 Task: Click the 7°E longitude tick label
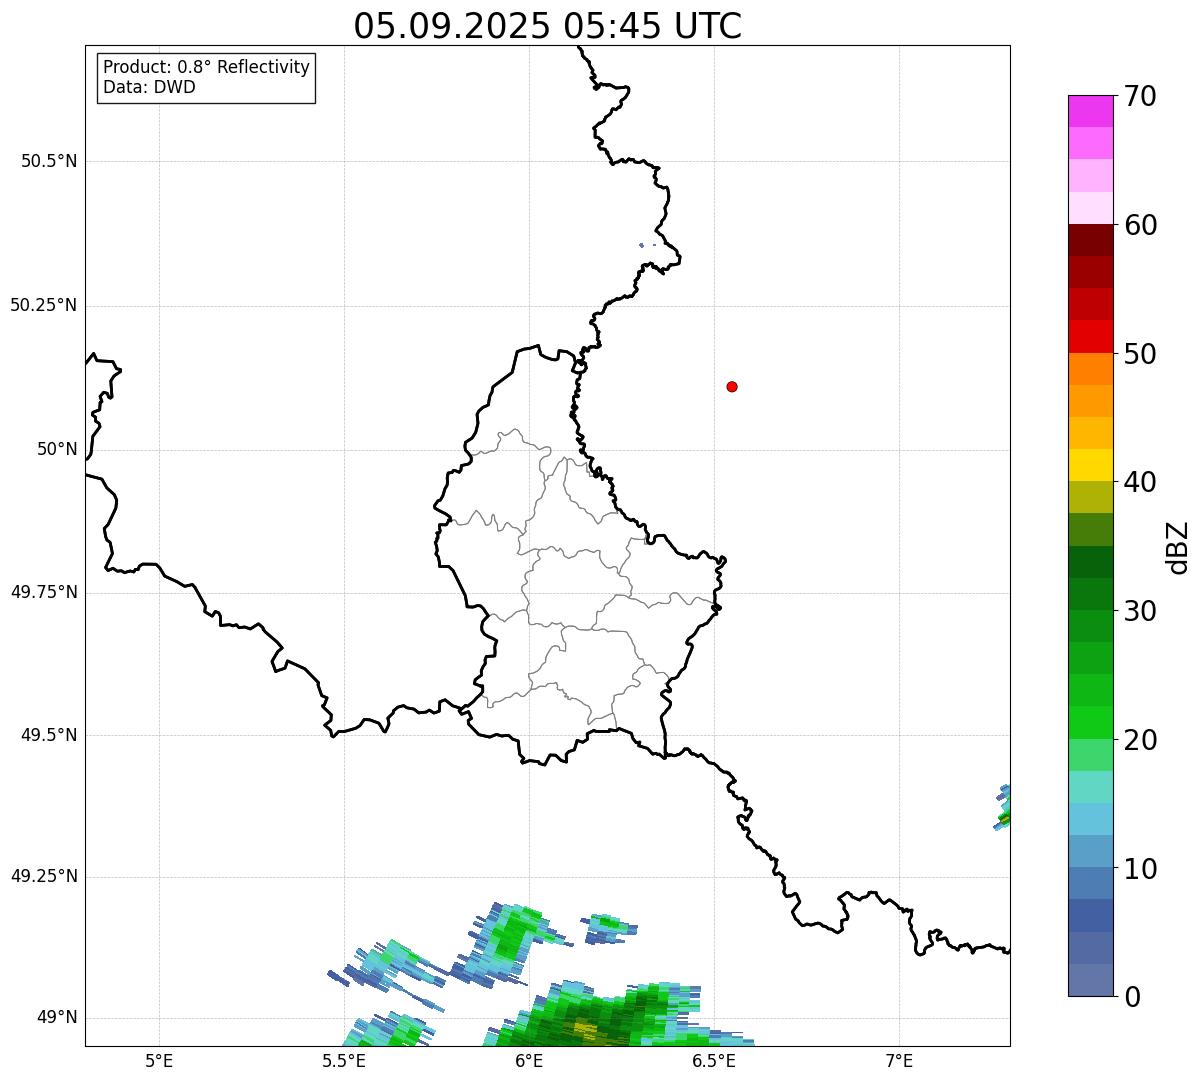[x=900, y=1060]
